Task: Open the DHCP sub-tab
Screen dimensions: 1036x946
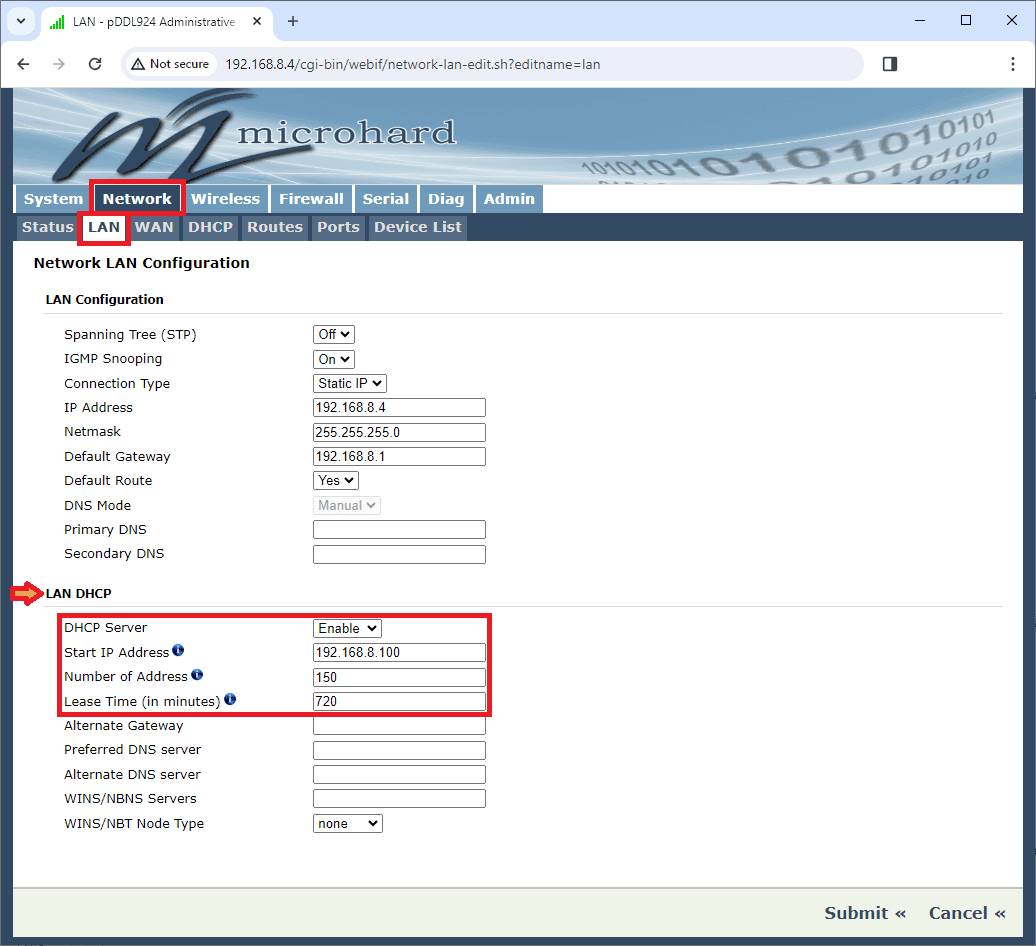Action: [x=210, y=227]
